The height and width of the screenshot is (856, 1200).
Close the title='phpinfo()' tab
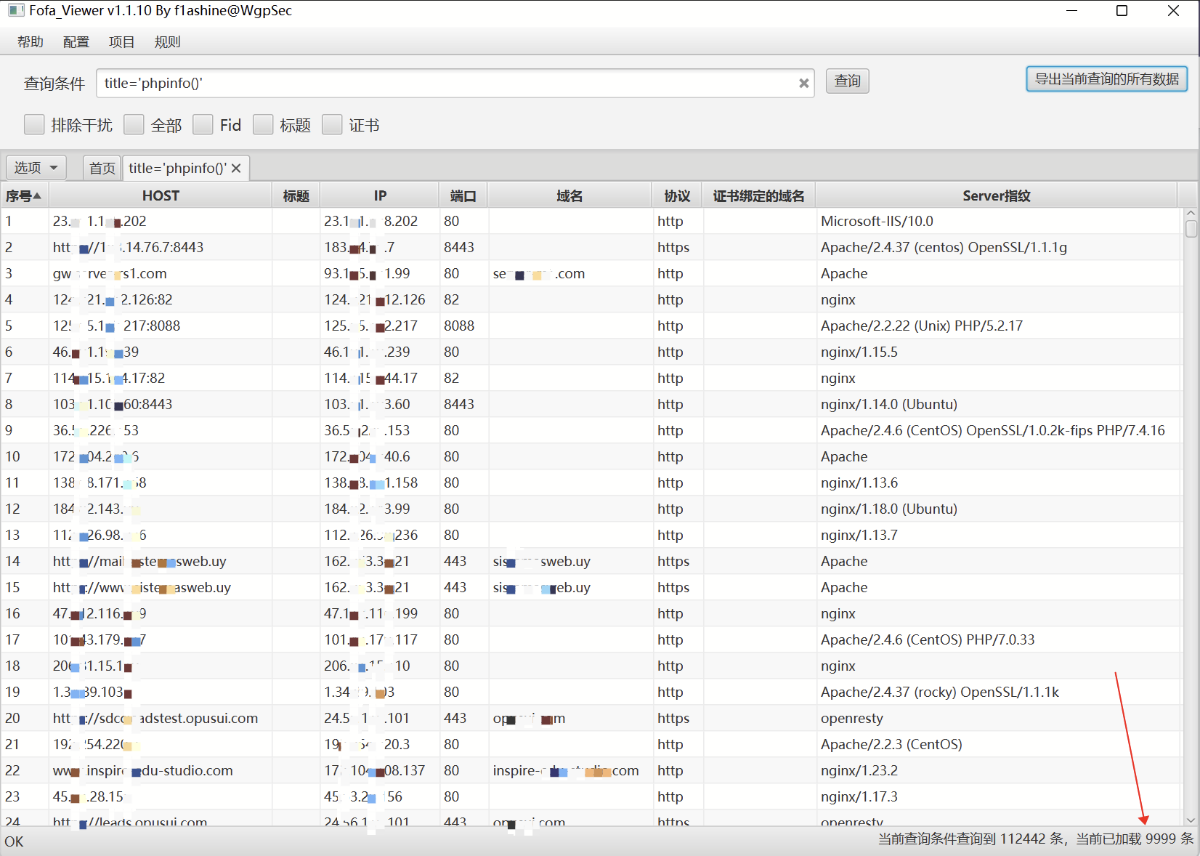pyautogui.click(x=236, y=168)
